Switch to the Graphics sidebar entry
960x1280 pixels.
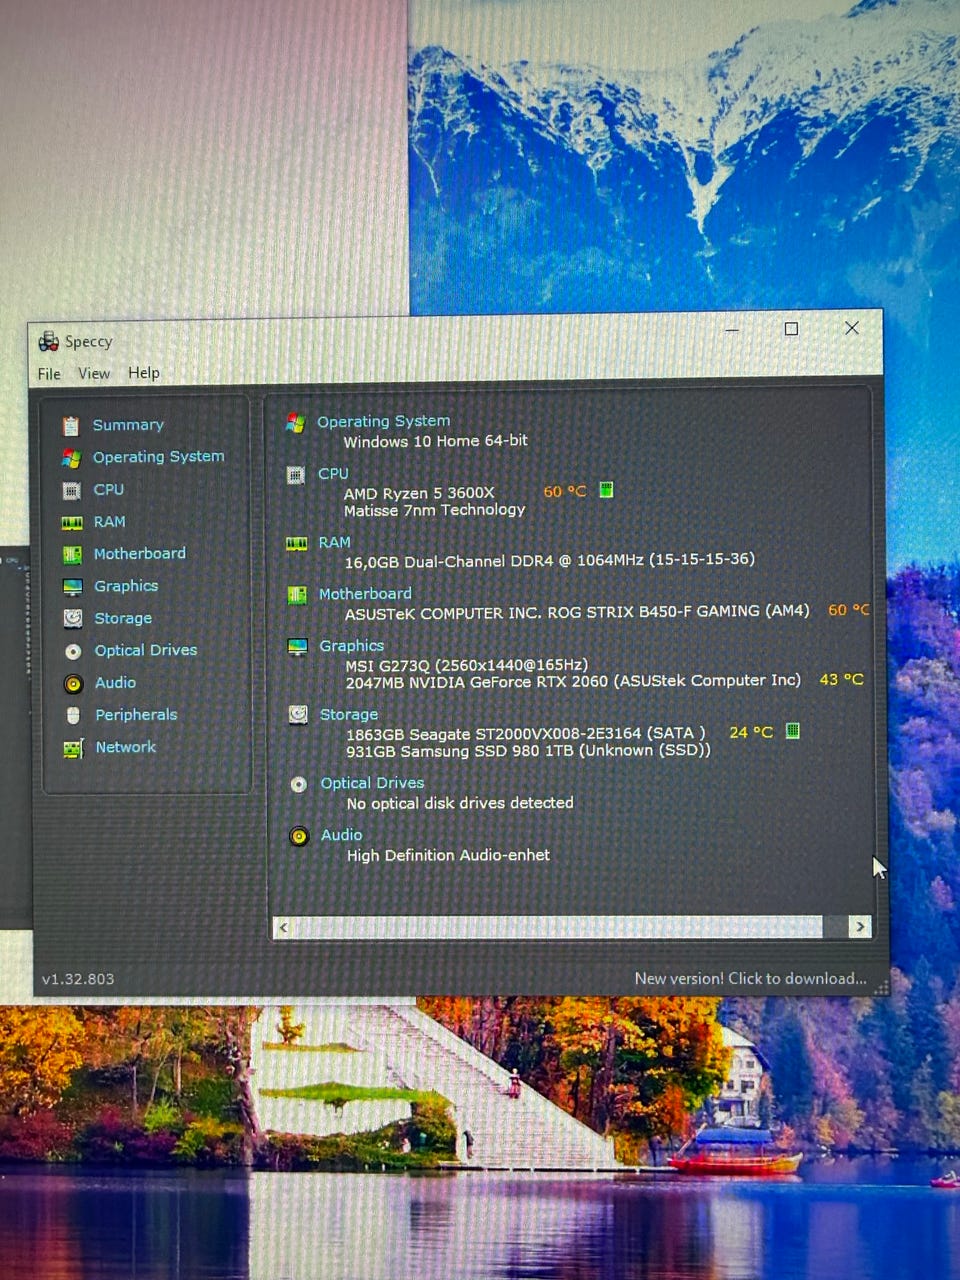coord(126,586)
